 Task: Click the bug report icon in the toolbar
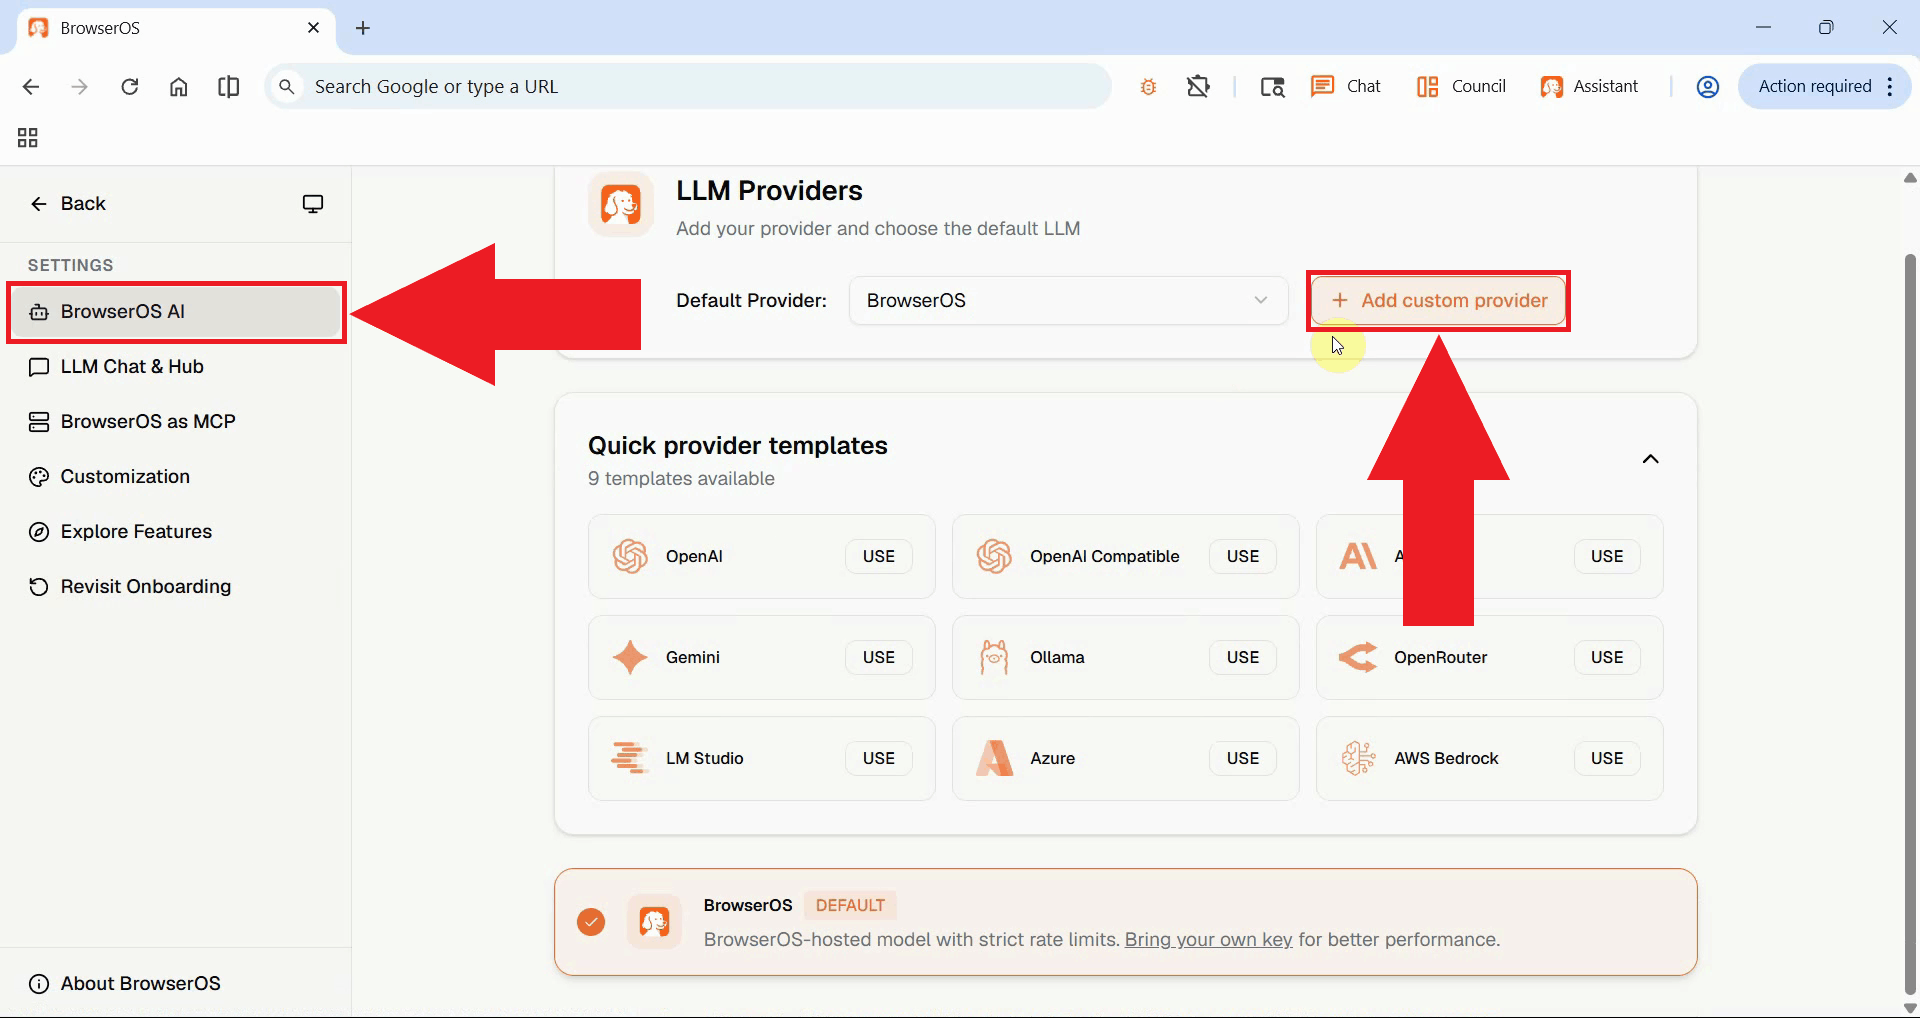click(x=1147, y=86)
